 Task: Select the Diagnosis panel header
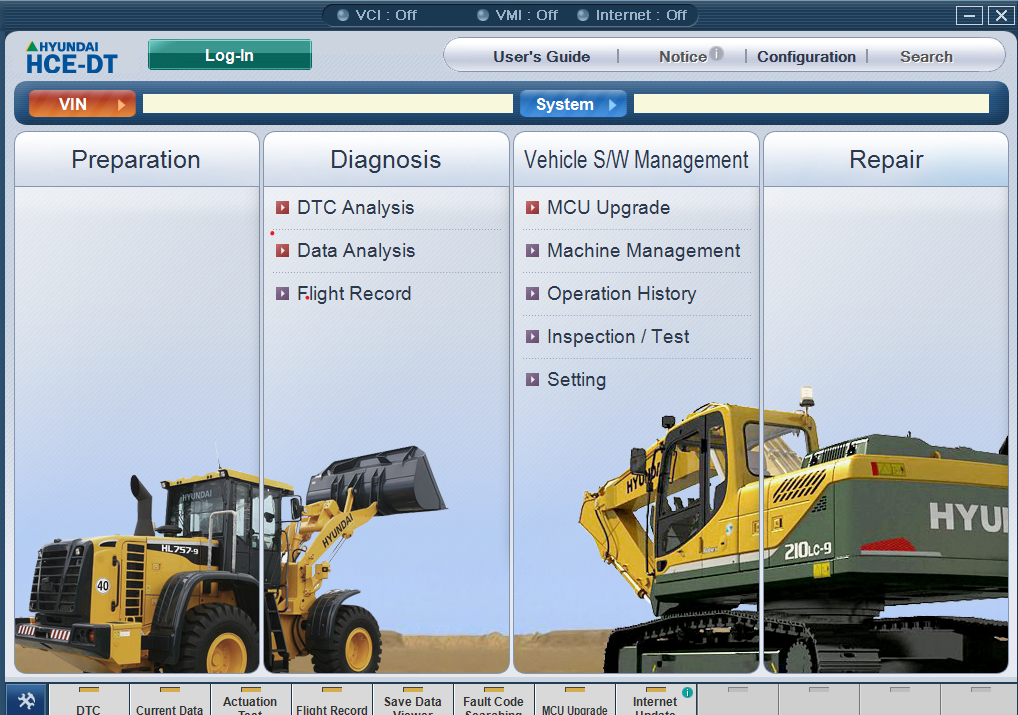tap(386, 160)
